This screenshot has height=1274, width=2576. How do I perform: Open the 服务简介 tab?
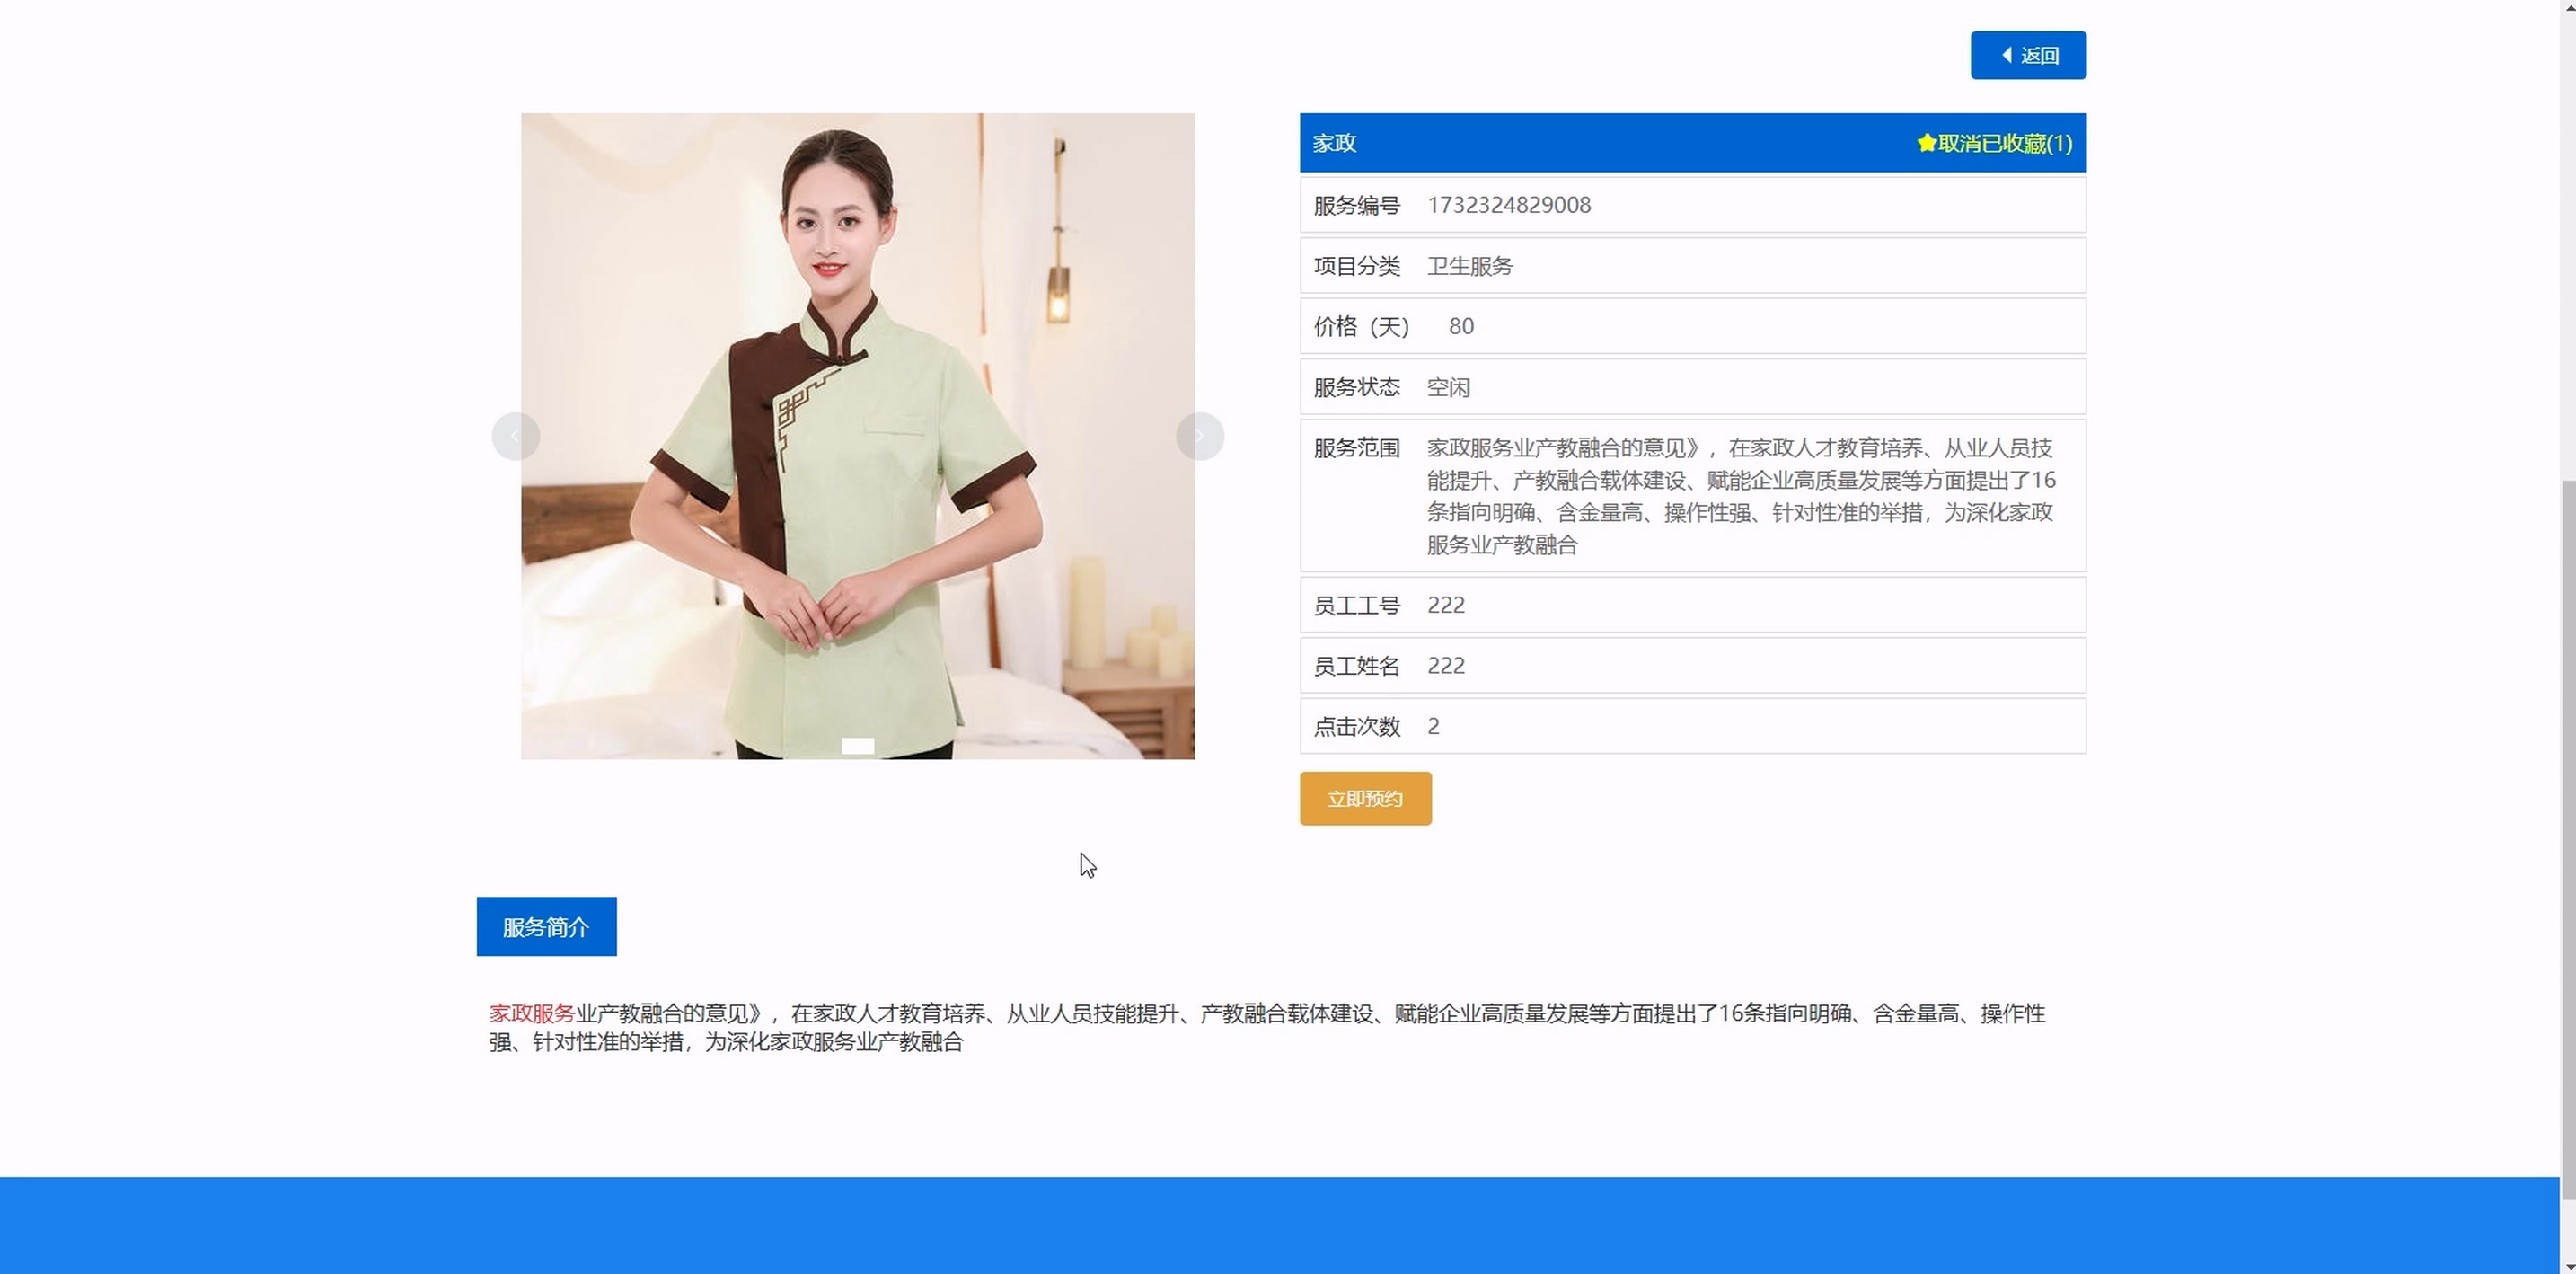coord(546,926)
